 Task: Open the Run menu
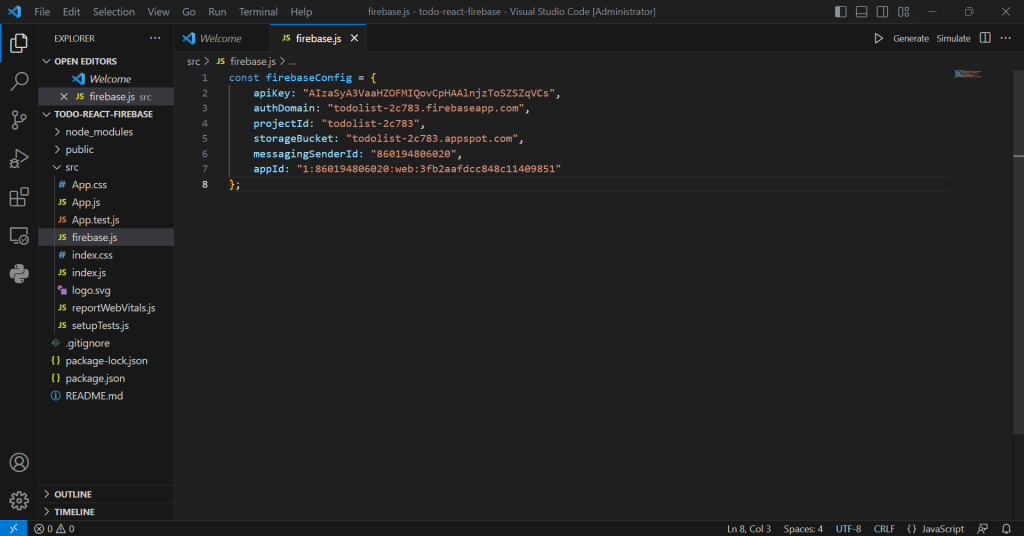[217, 12]
